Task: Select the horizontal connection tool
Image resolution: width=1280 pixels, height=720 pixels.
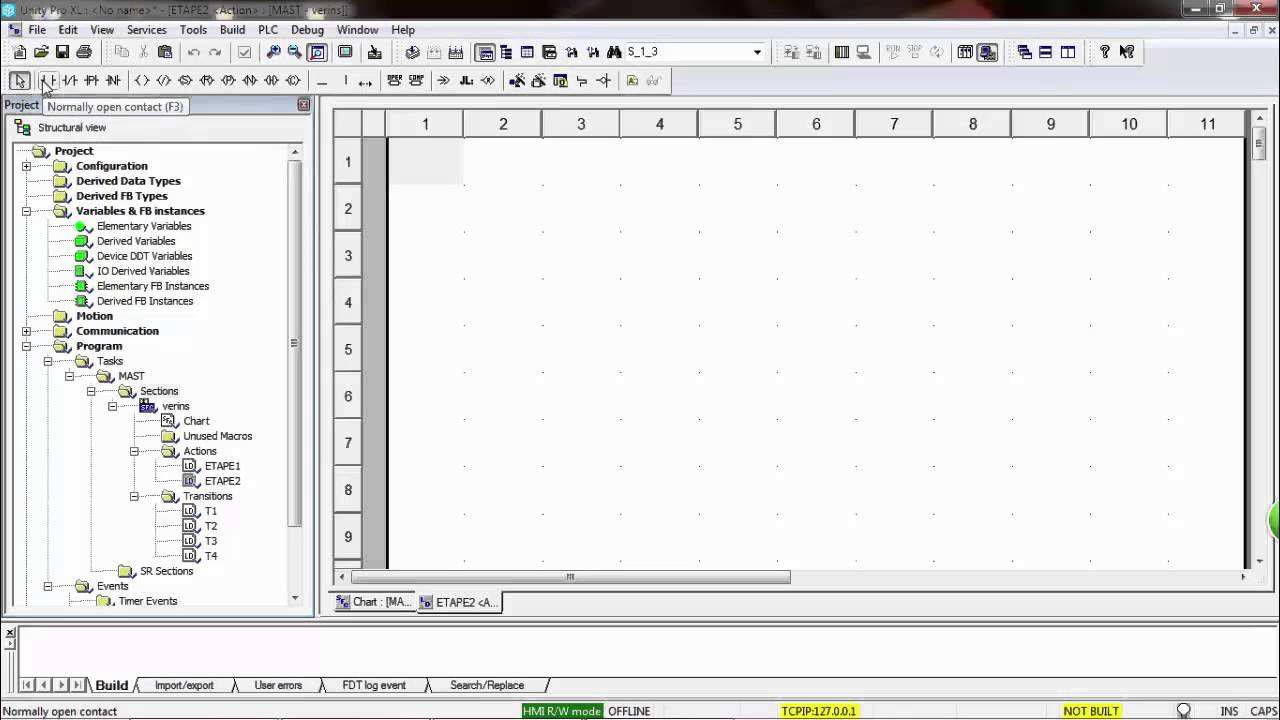Action: (x=322, y=81)
